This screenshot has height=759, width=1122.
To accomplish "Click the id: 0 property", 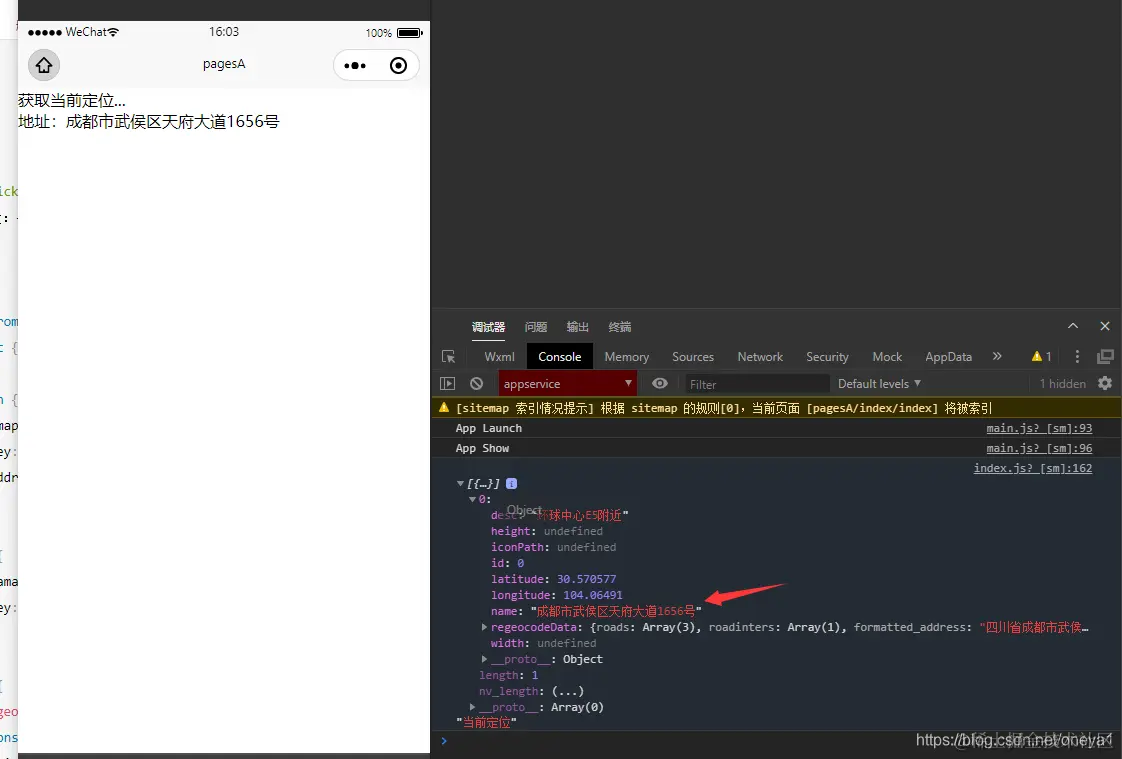I will [x=507, y=563].
